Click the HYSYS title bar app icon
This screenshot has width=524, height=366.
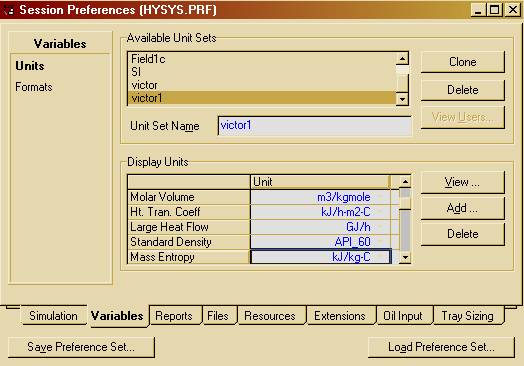(9, 10)
